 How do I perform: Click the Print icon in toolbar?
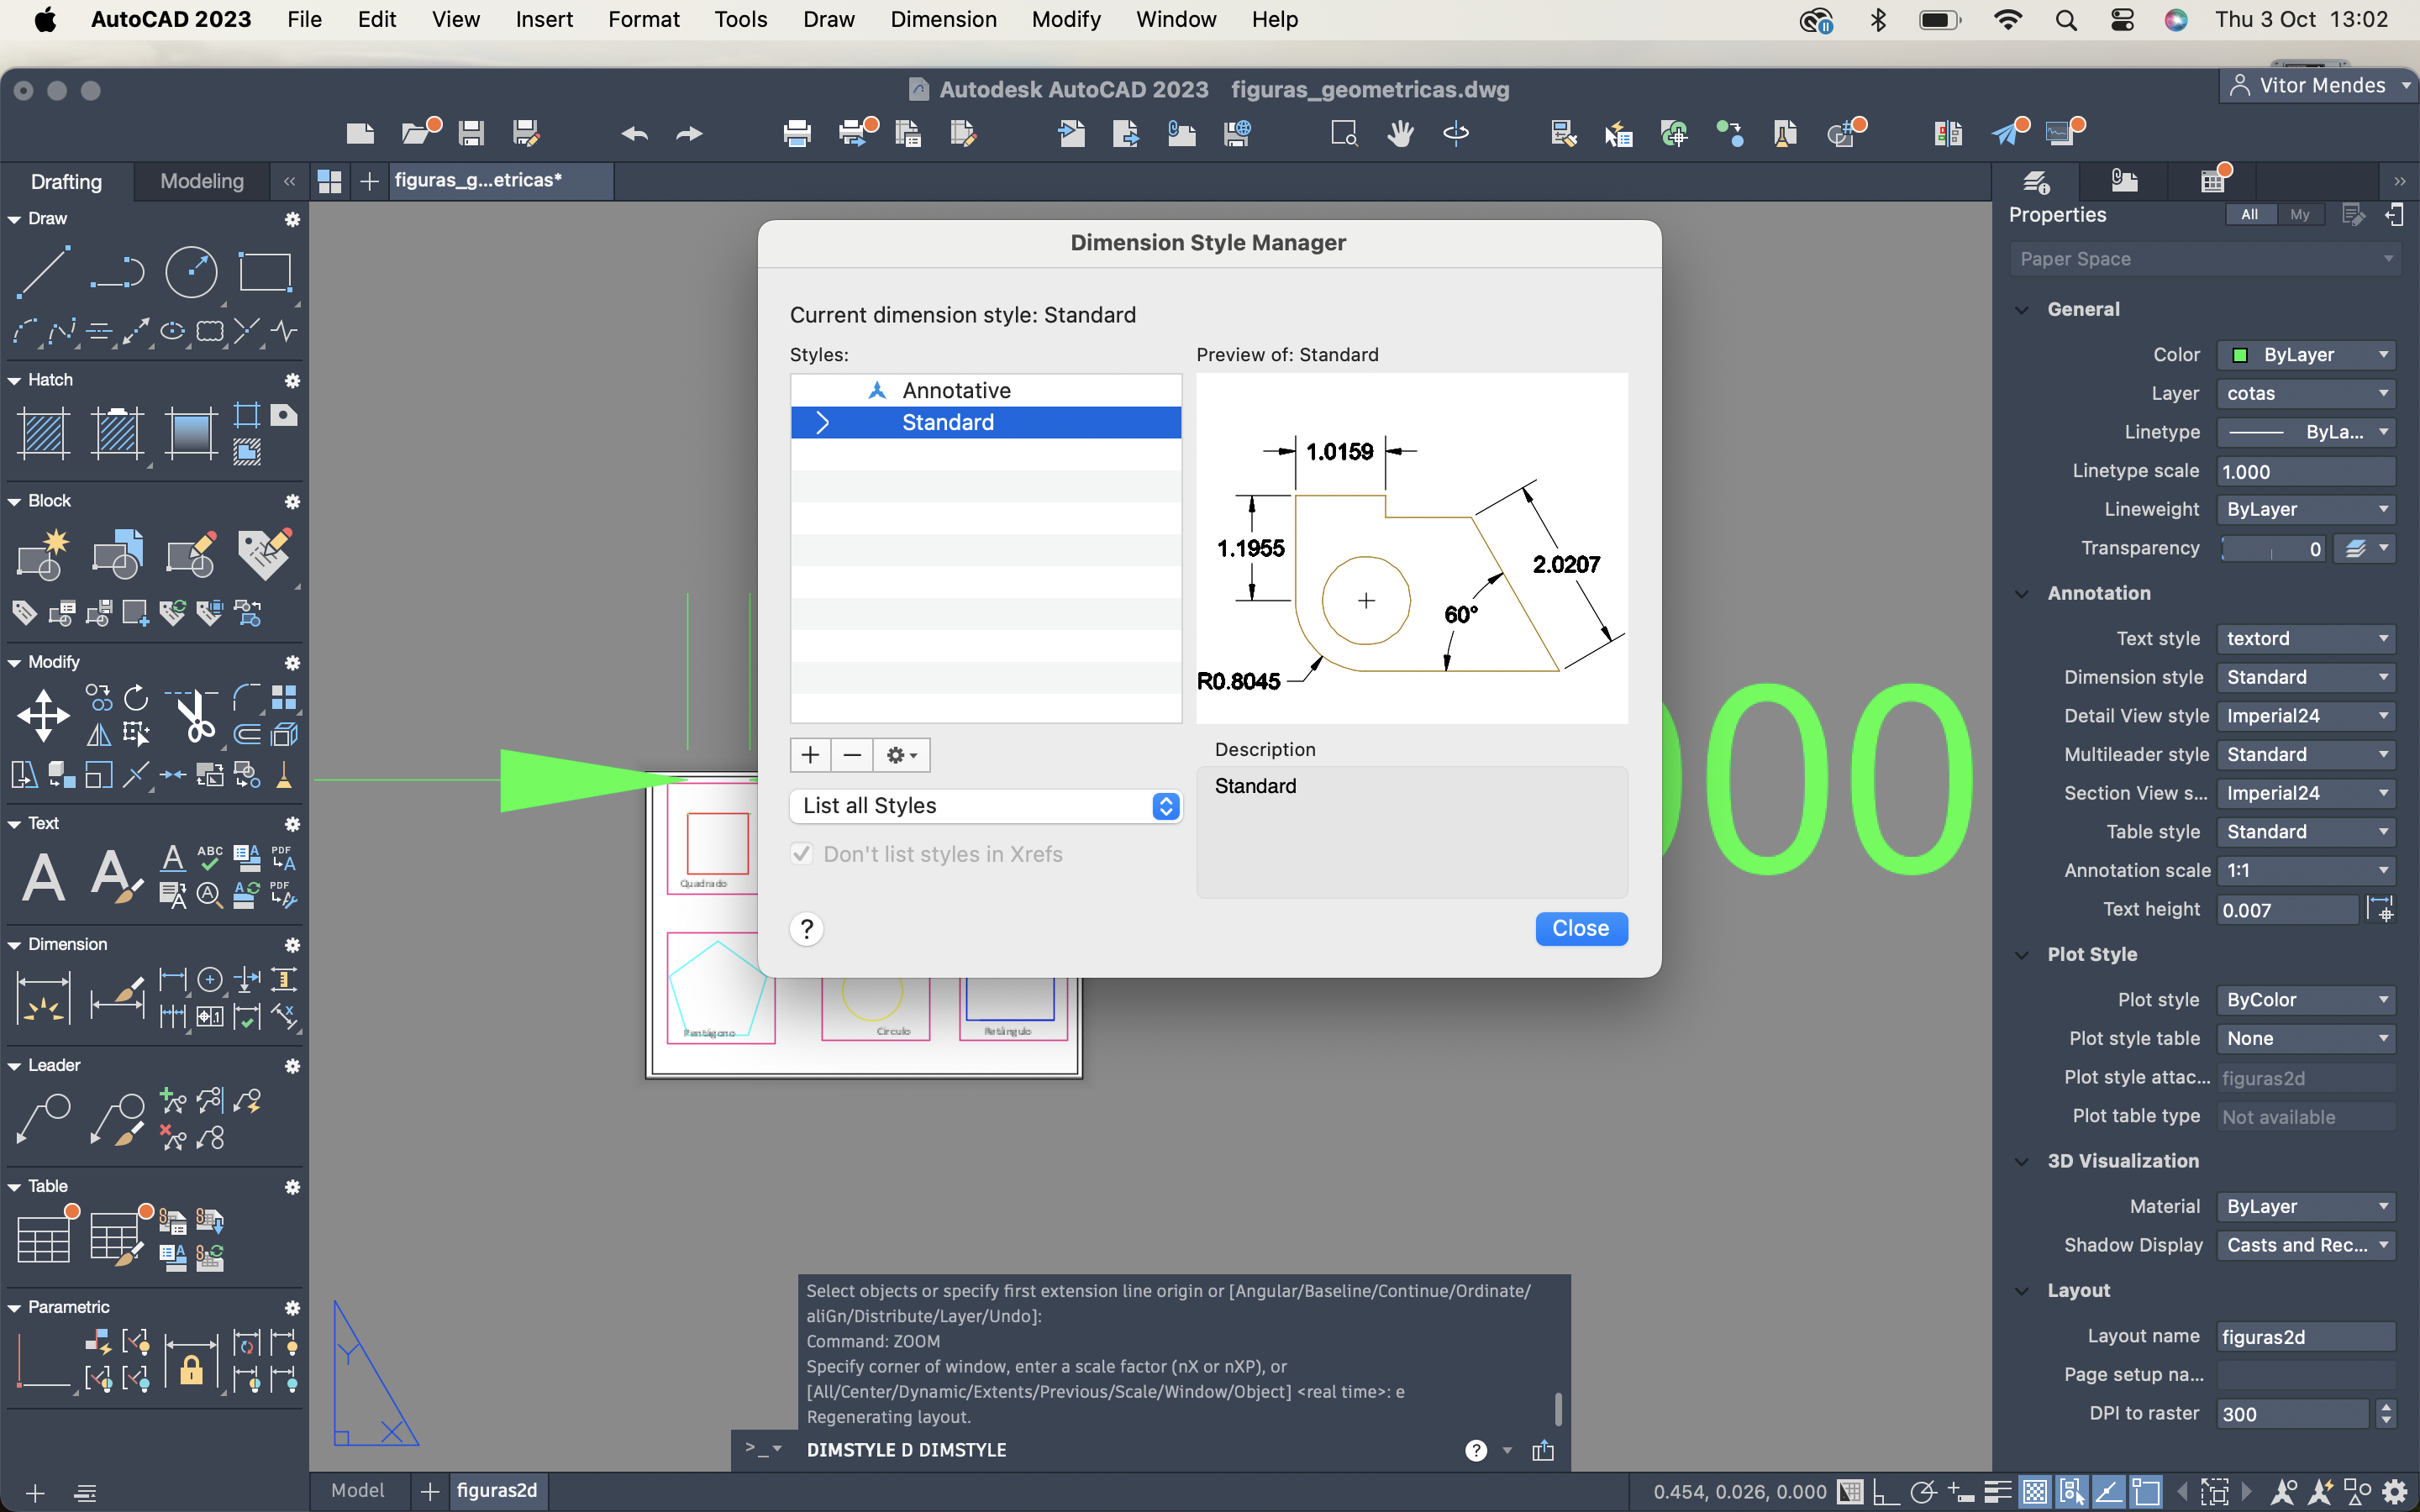797,133
